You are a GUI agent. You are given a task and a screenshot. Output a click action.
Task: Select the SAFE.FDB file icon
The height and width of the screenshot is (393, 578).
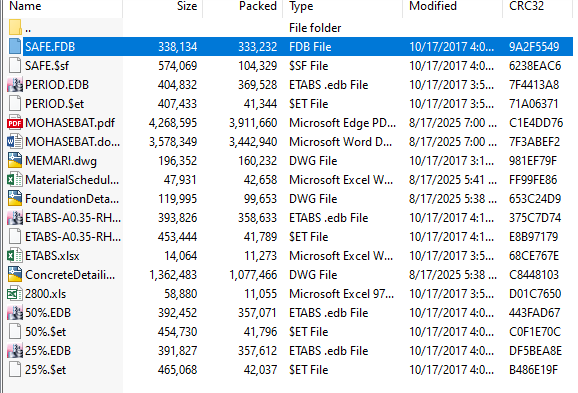click(x=15, y=46)
